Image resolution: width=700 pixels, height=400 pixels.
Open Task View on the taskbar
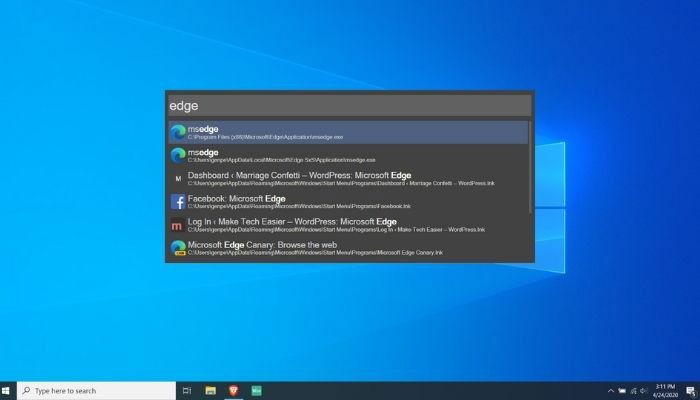pos(187,391)
